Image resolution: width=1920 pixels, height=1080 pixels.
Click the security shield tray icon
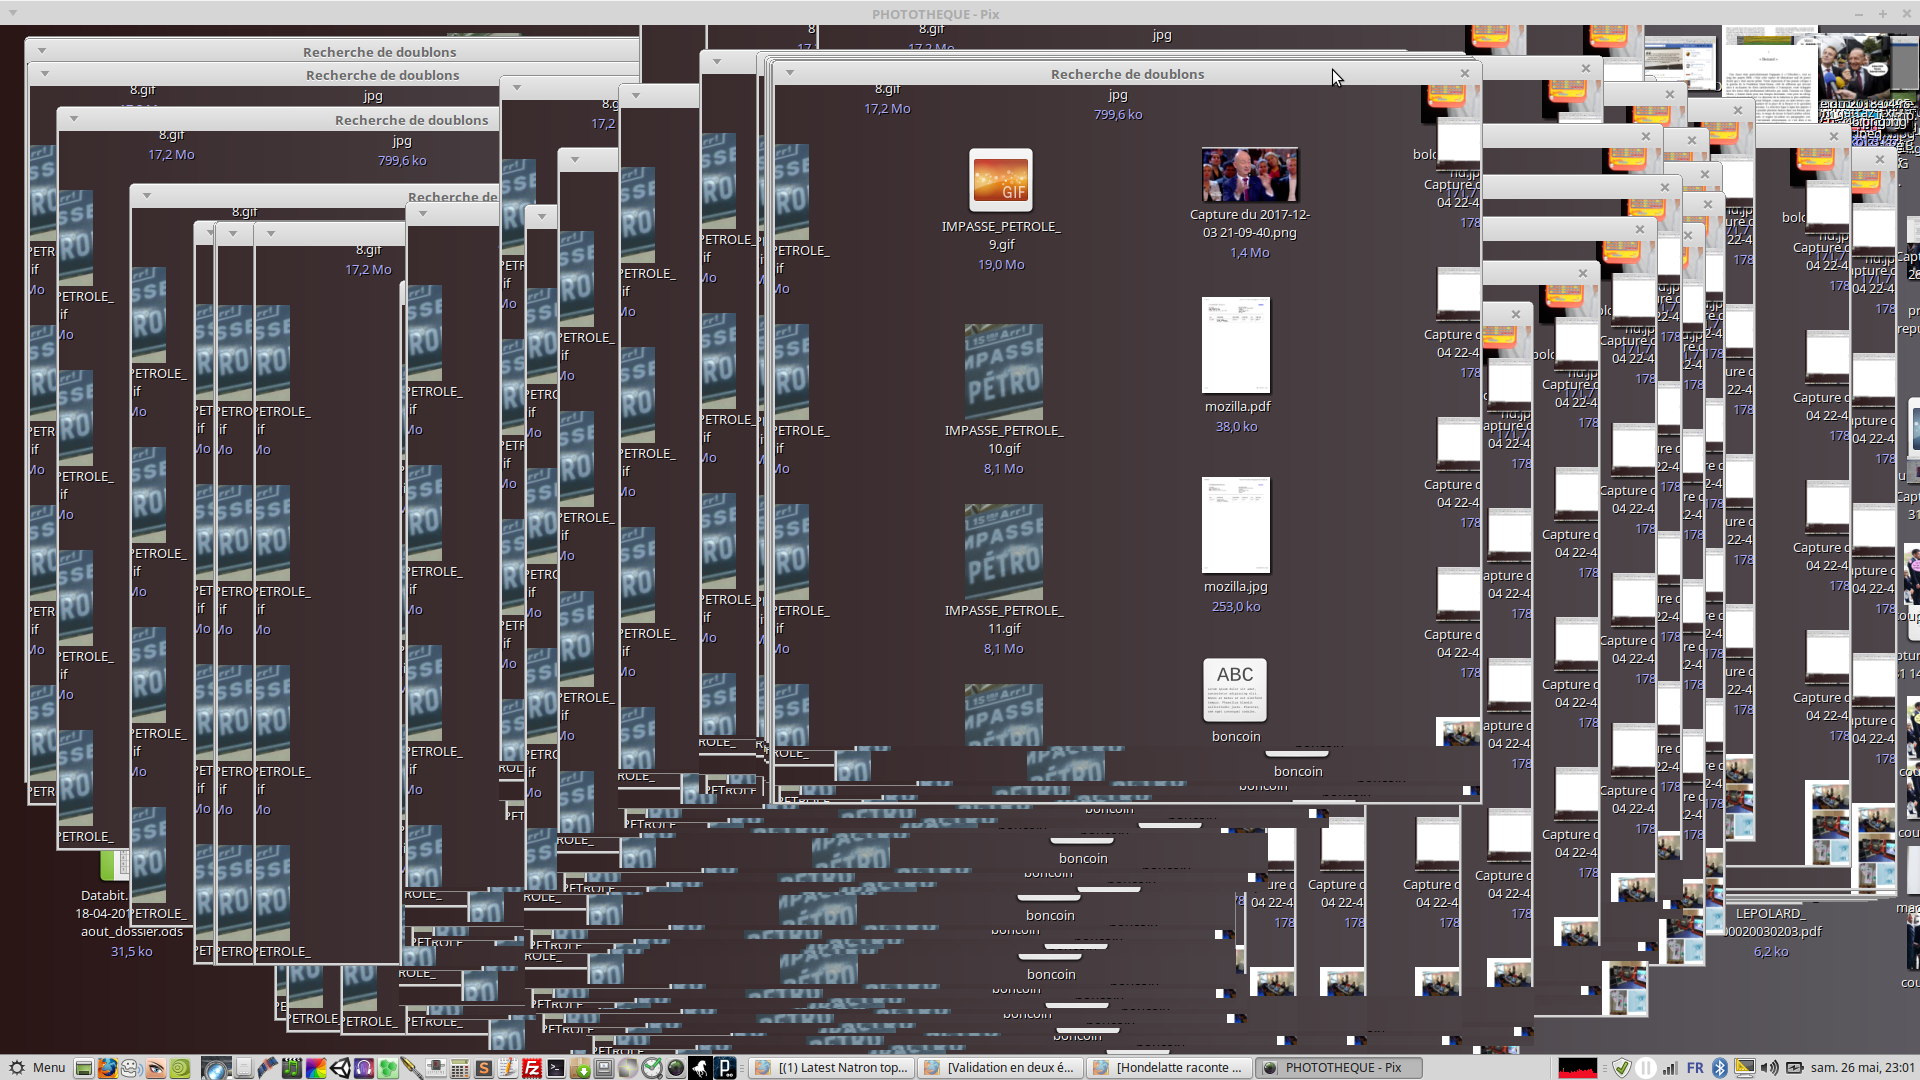click(x=1622, y=1068)
